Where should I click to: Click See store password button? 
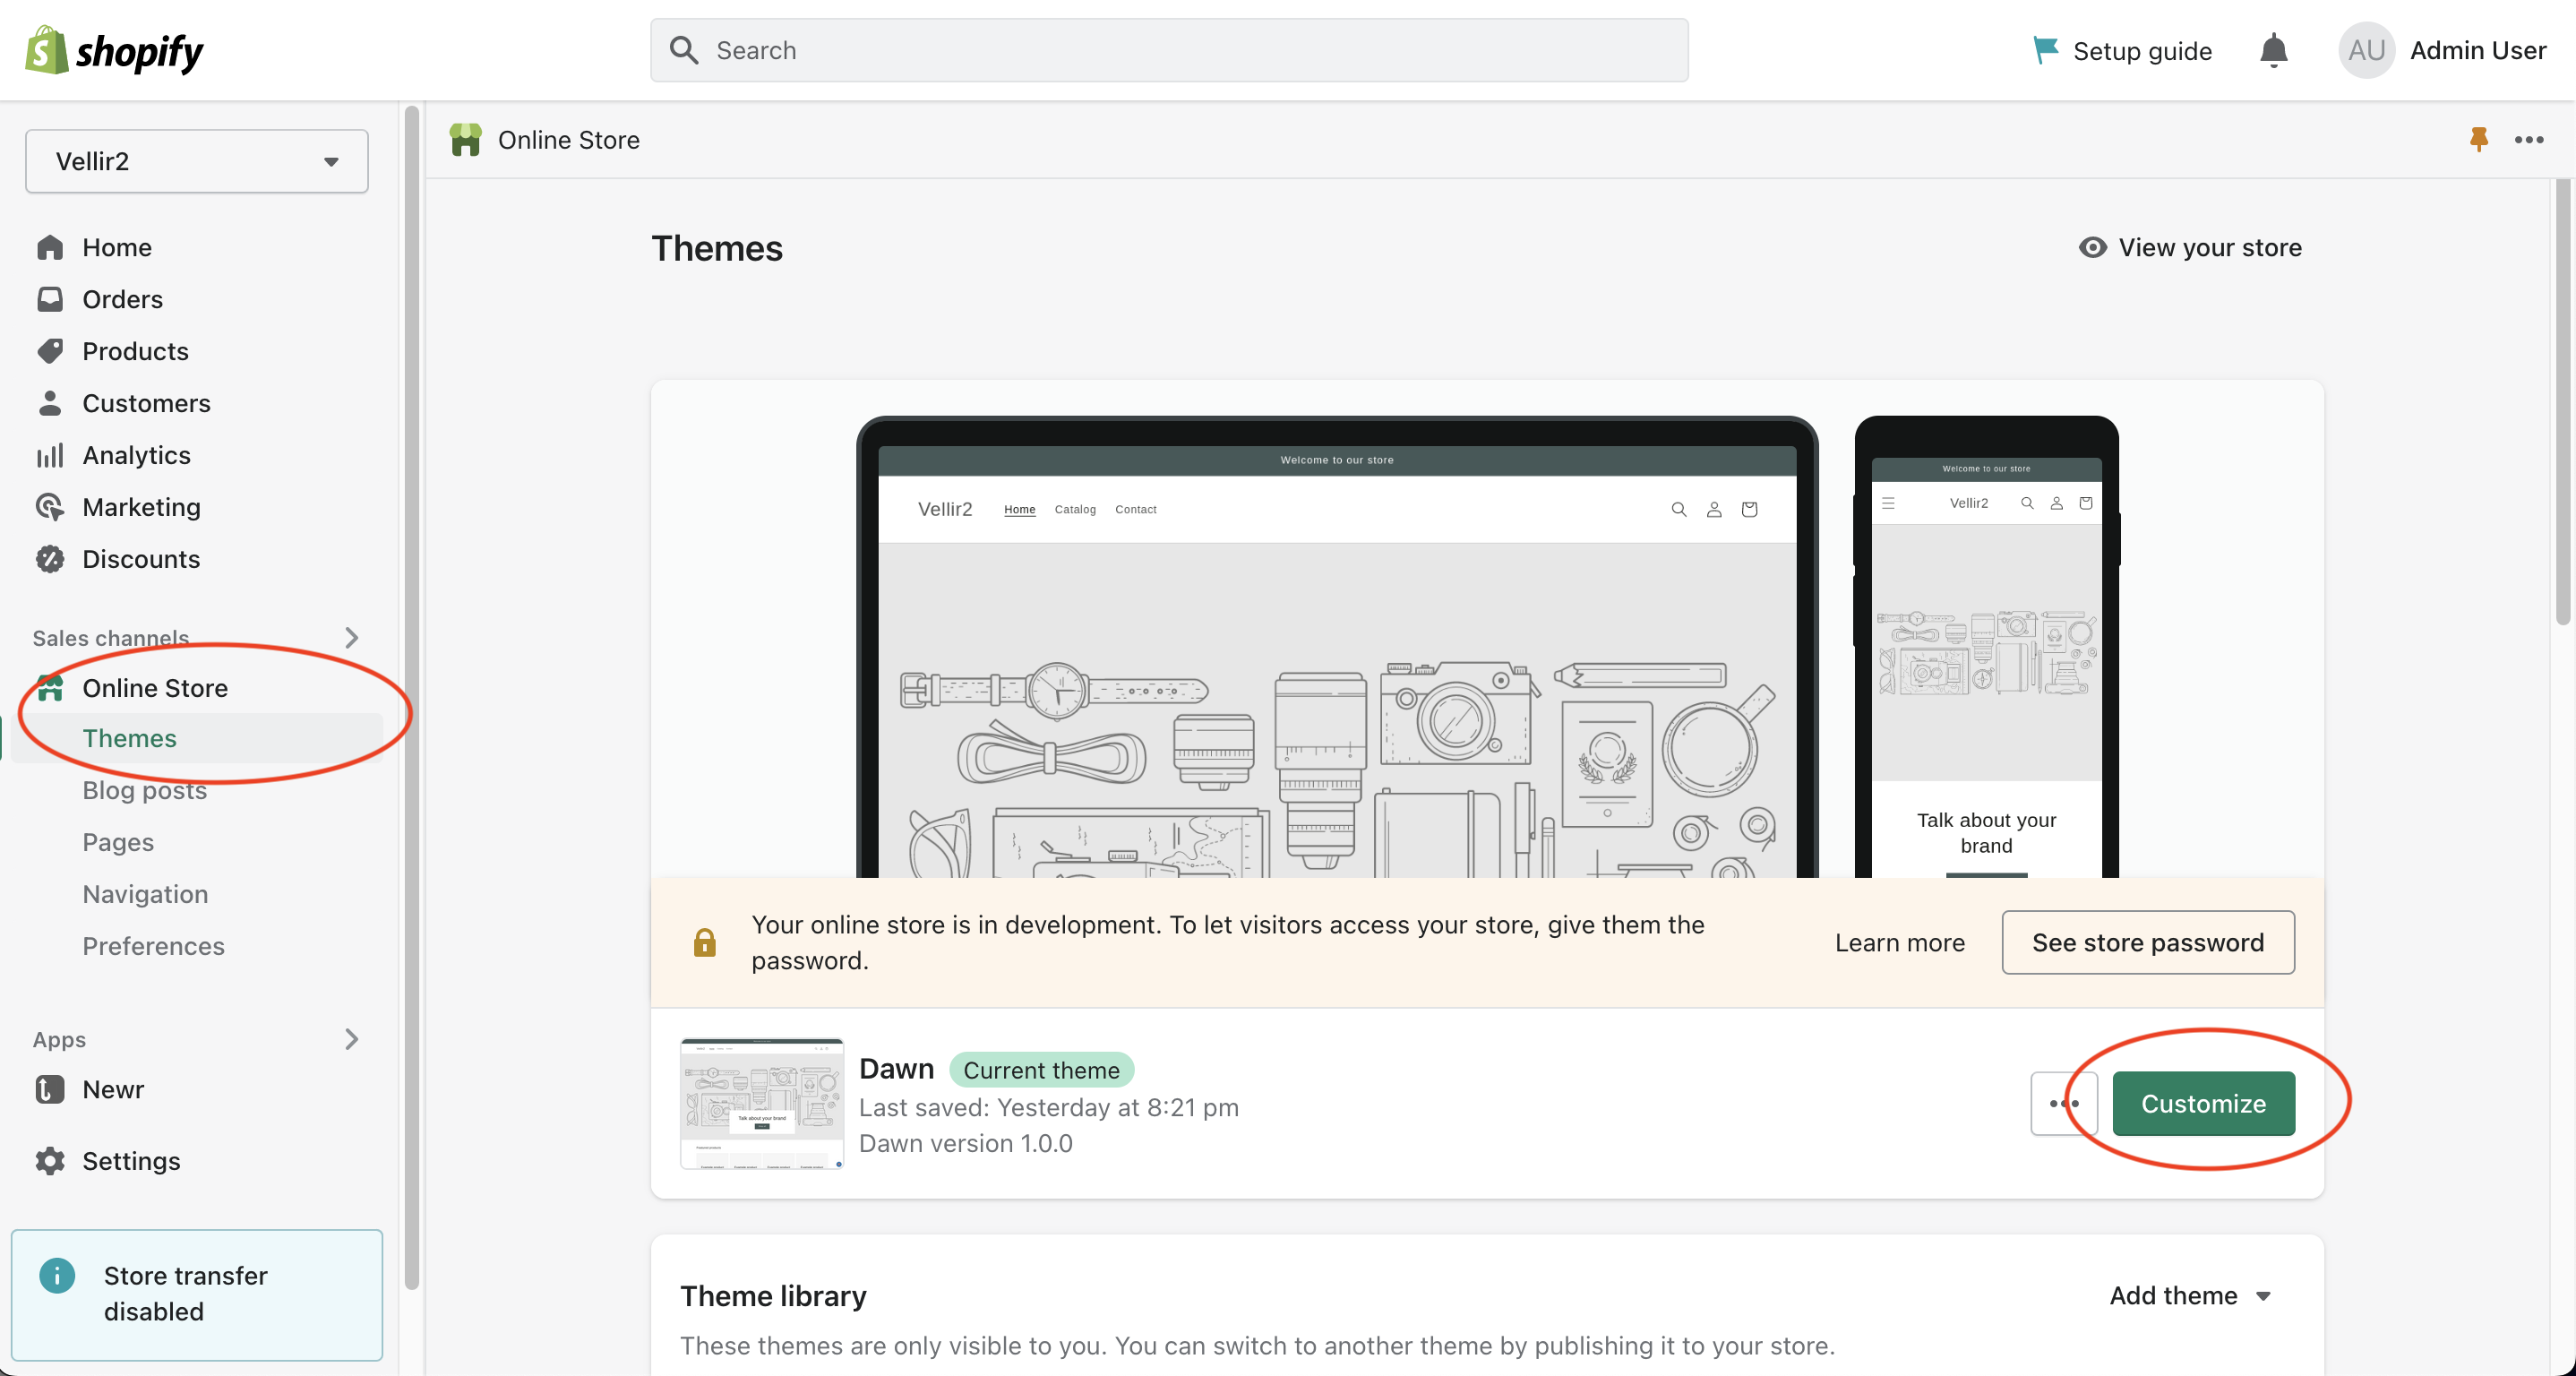[x=2147, y=942]
